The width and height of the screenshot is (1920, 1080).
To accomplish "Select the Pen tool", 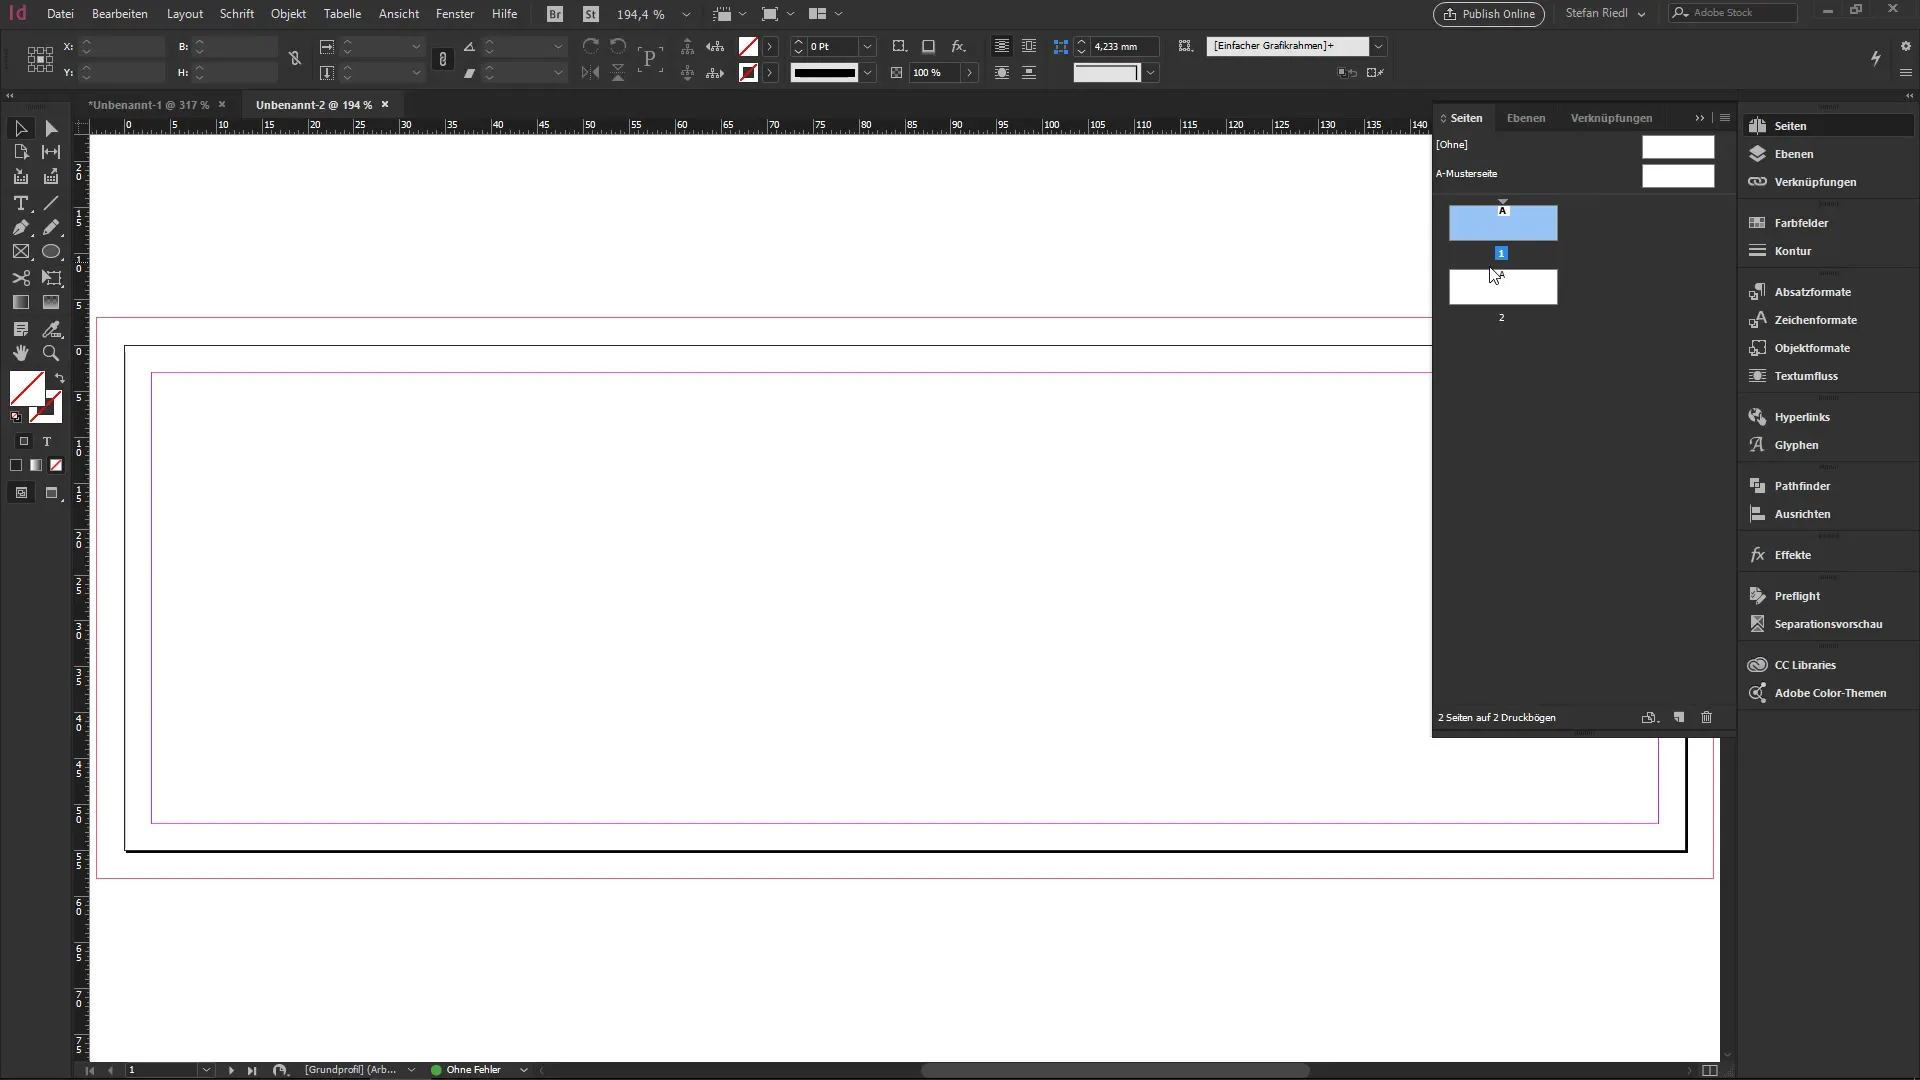I will tap(20, 228).
